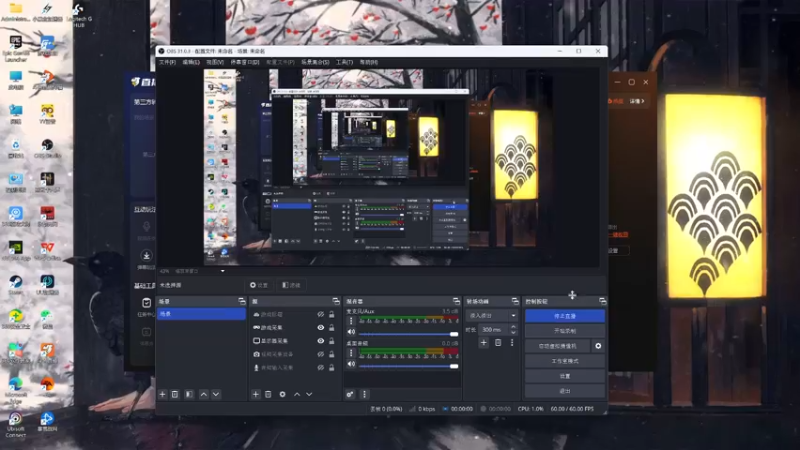Open Logitech G HUB desktop icon
This screenshot has height=450, width=800.
[79, 14]
